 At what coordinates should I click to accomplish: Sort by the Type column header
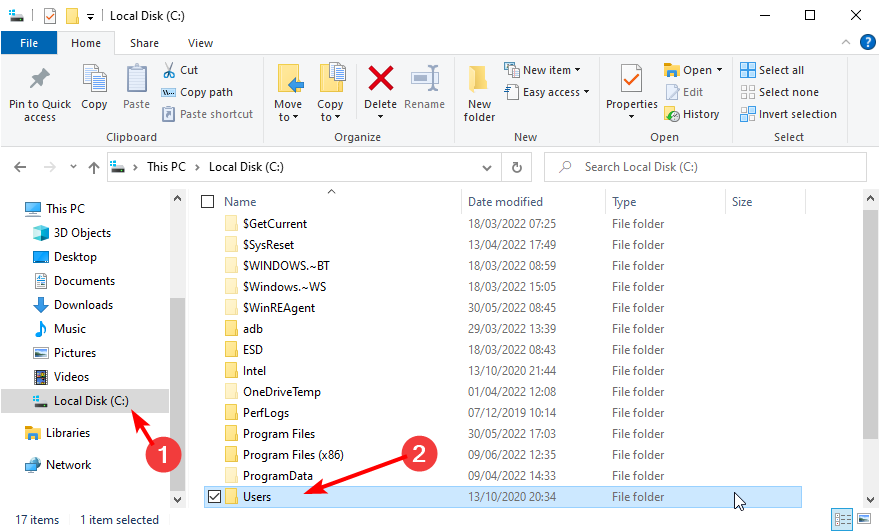click(x=624, y=201)
